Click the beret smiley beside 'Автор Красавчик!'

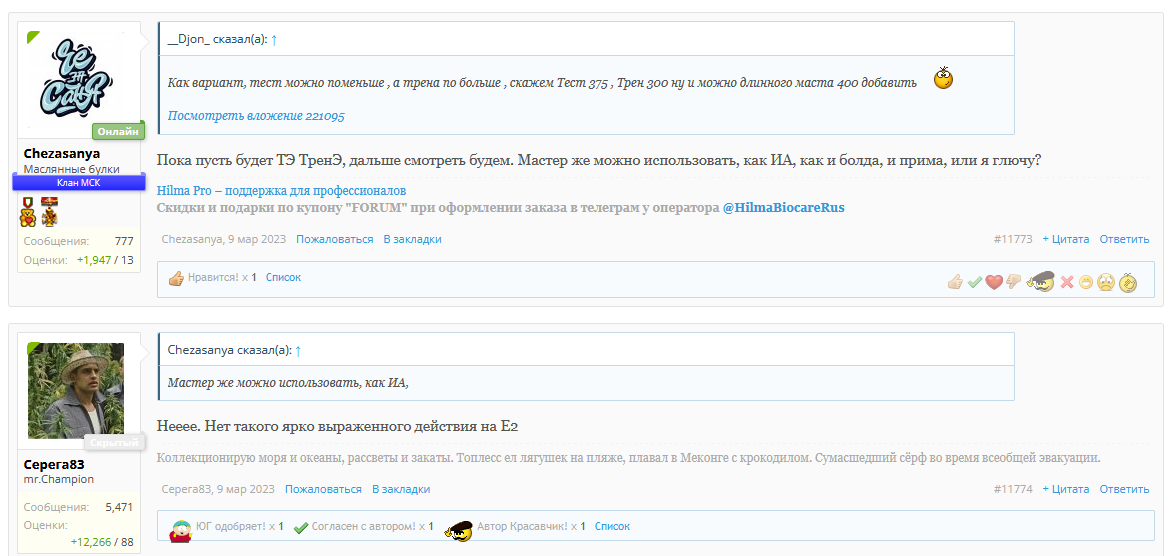tap(459, 530)
